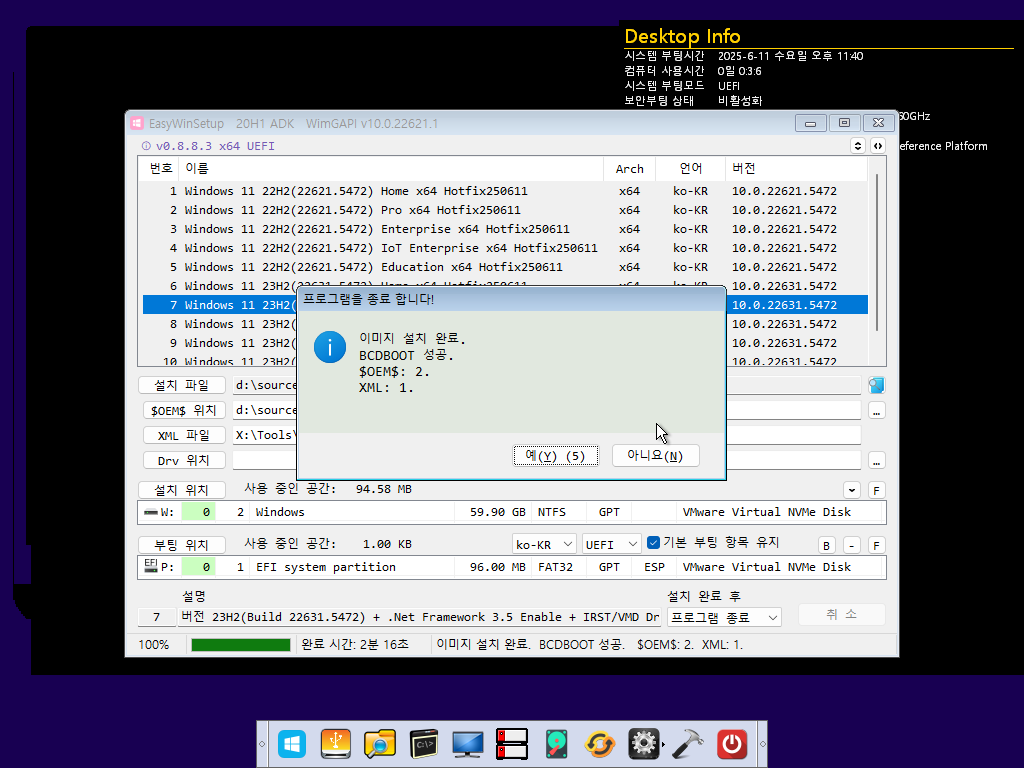
Task: Click the dock's left diamond handle
Action: [262, 744]
